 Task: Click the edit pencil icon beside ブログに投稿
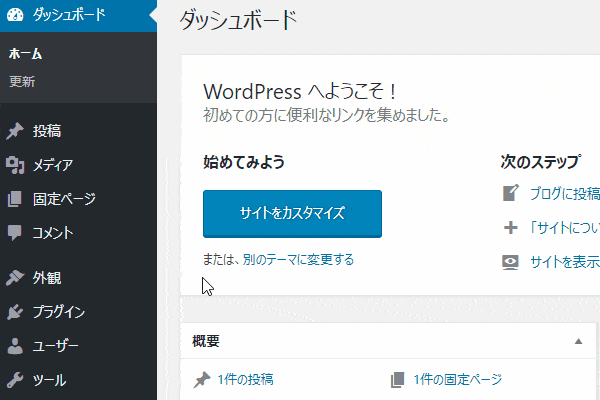pos(510,193)
